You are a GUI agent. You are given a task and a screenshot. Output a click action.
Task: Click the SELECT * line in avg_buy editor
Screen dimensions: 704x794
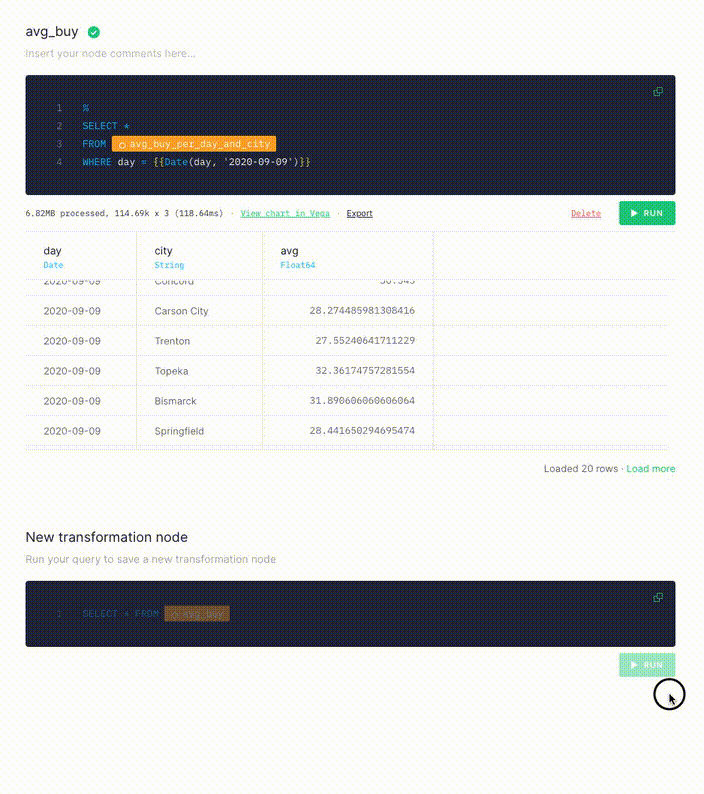106,126
